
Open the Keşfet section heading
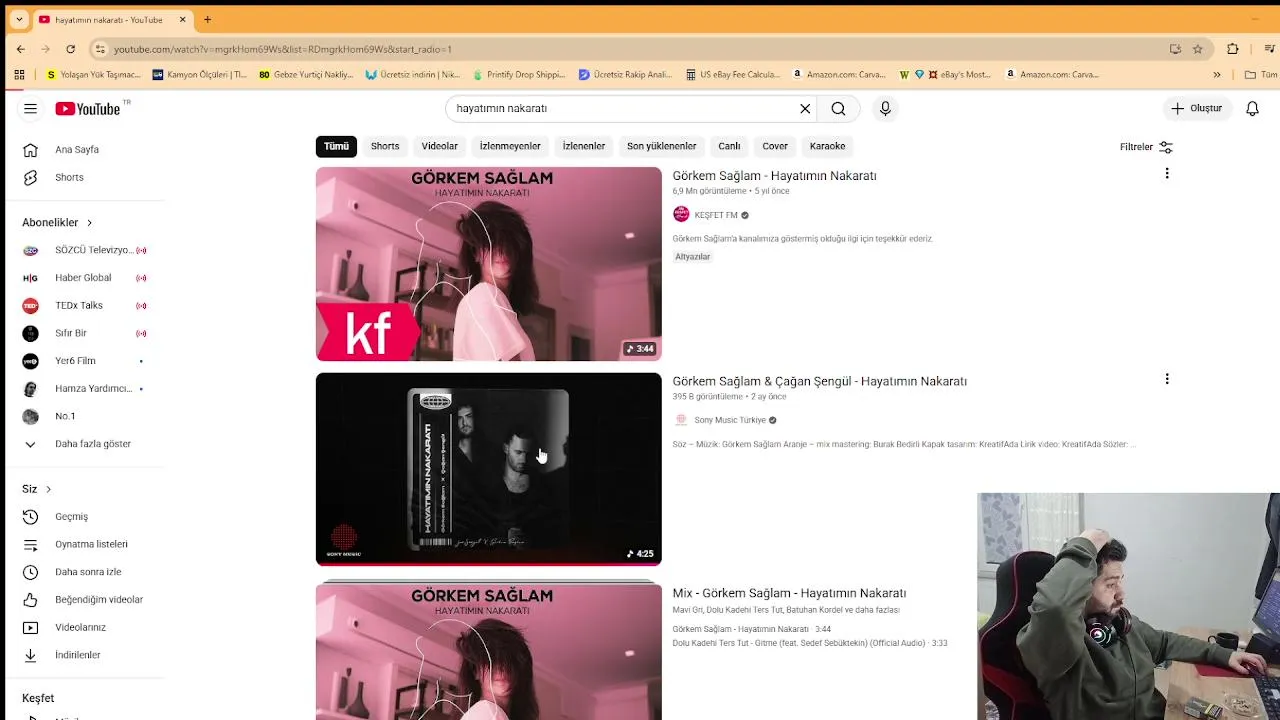pyautogui.click(x=38, y=698)
